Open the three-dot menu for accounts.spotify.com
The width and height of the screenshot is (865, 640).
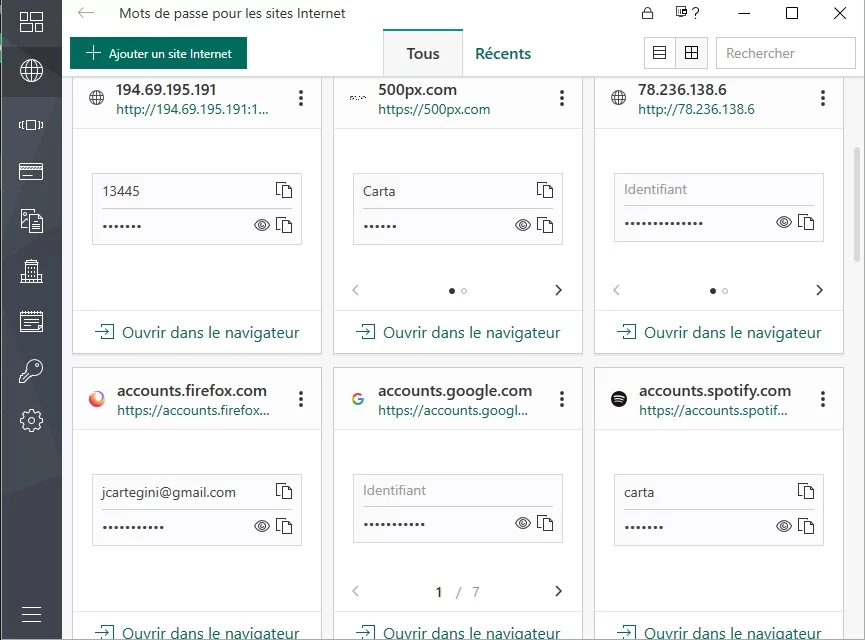tap(823, 399)
